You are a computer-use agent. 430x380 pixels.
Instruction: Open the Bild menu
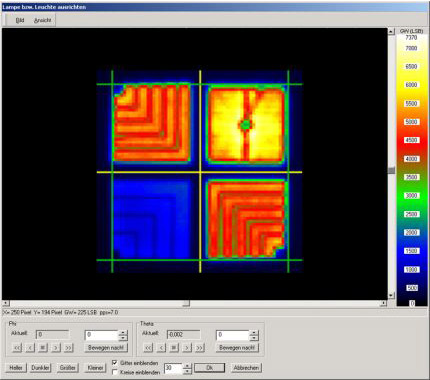(x=20, y=20)
